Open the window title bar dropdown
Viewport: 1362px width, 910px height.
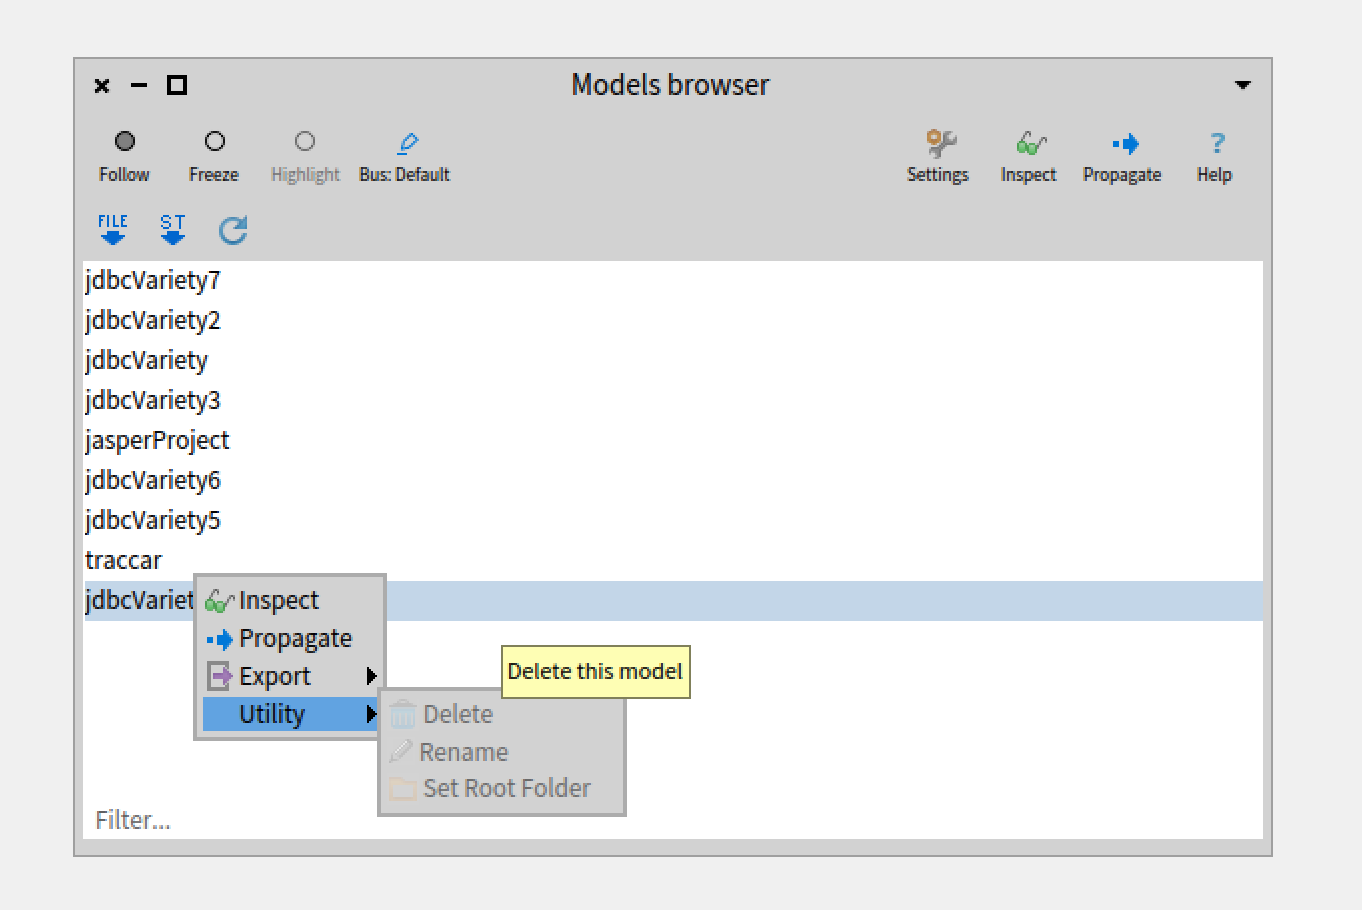pos(1242,85)
